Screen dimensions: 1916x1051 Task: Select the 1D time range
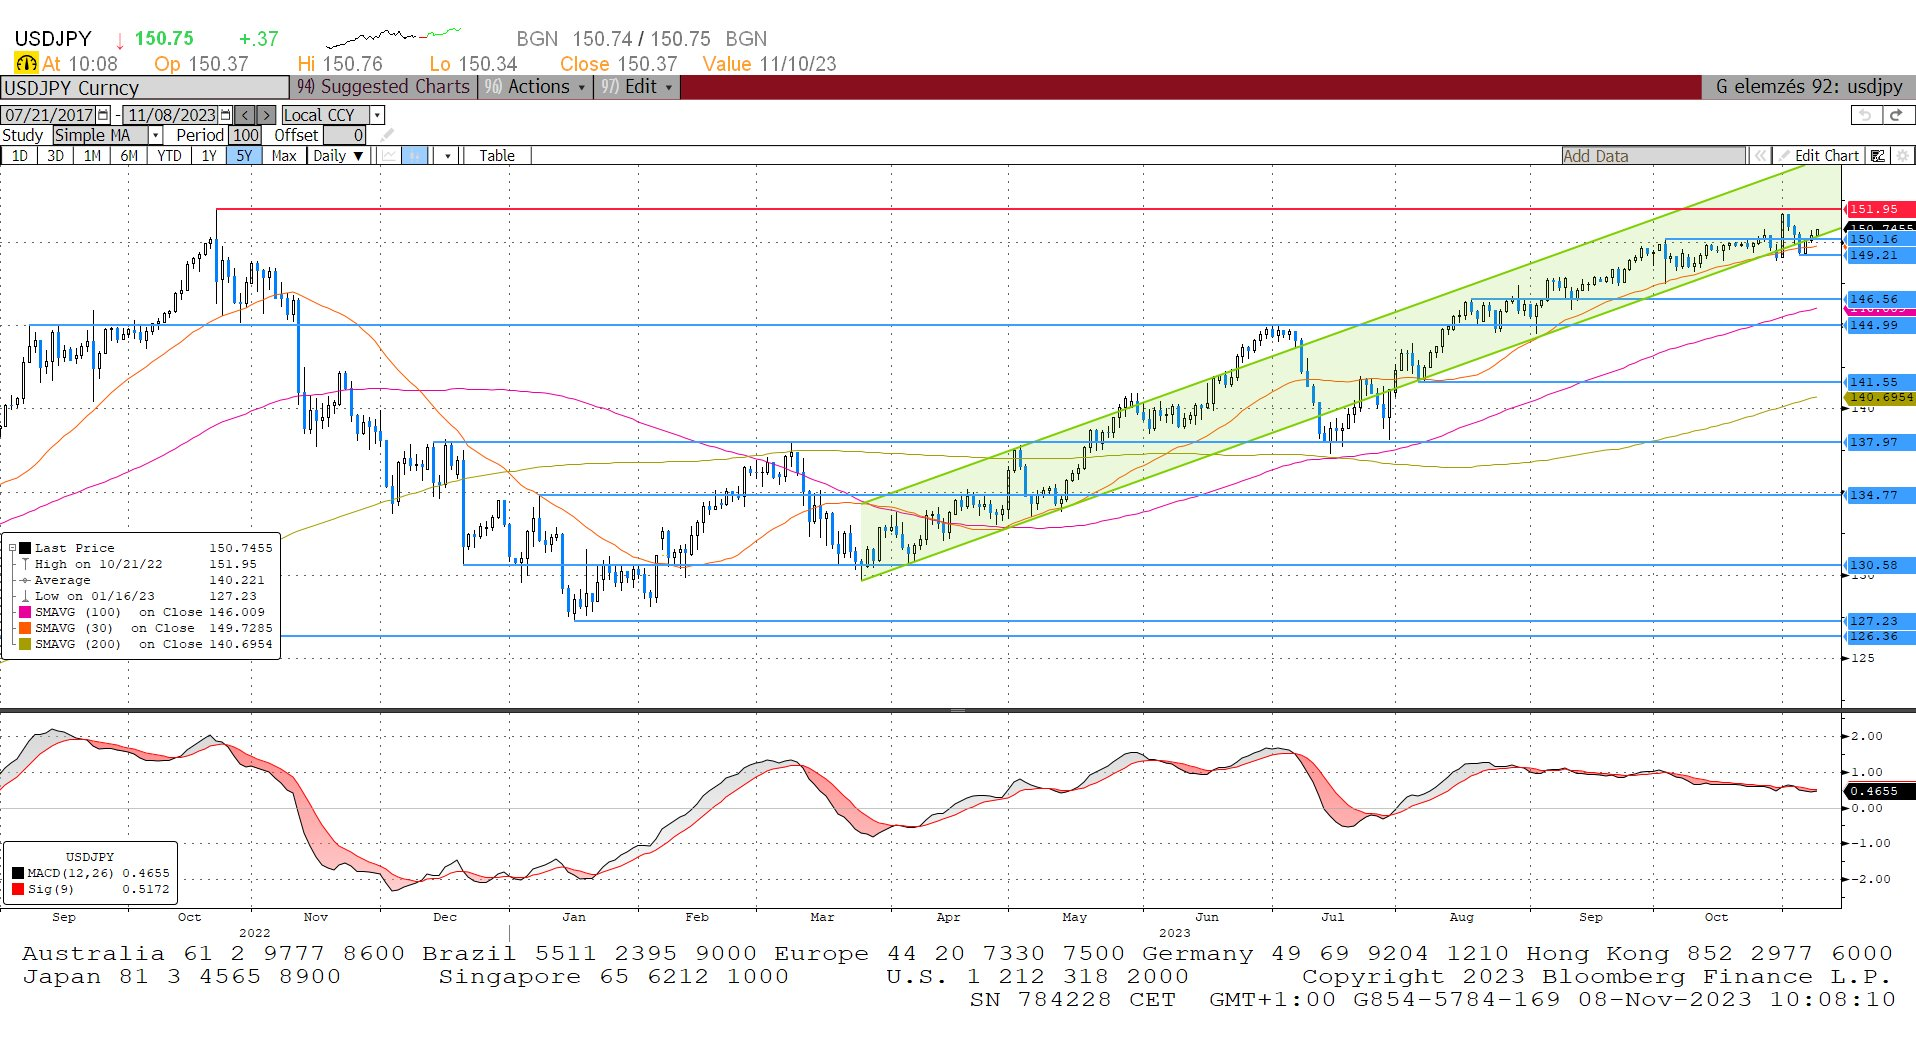(20, 155)
